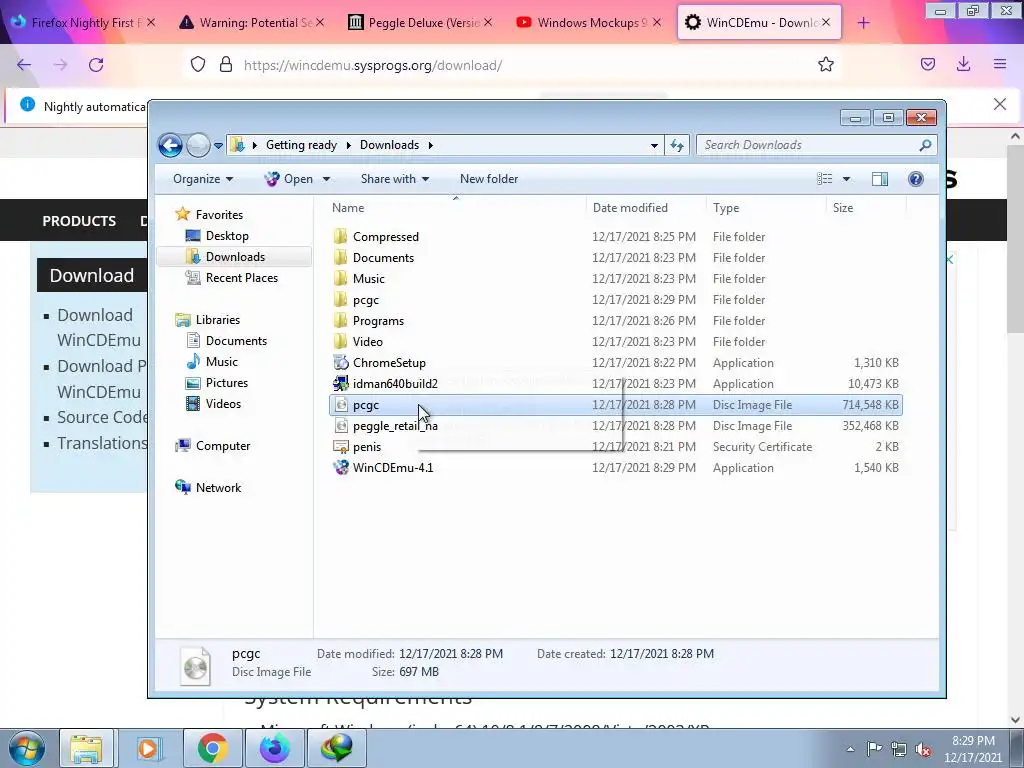Click the Explorer address bar refresh icon
1024x768 pixels.
tap(677, 146)
